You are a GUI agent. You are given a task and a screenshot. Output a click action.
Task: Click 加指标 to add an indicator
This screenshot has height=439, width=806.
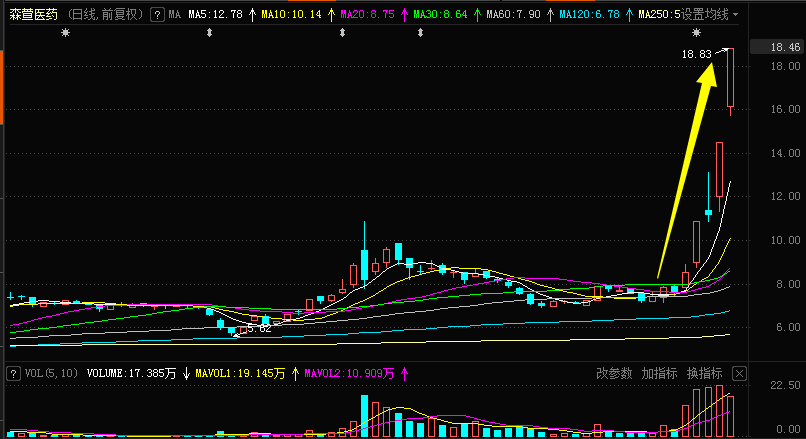point(659,373)
